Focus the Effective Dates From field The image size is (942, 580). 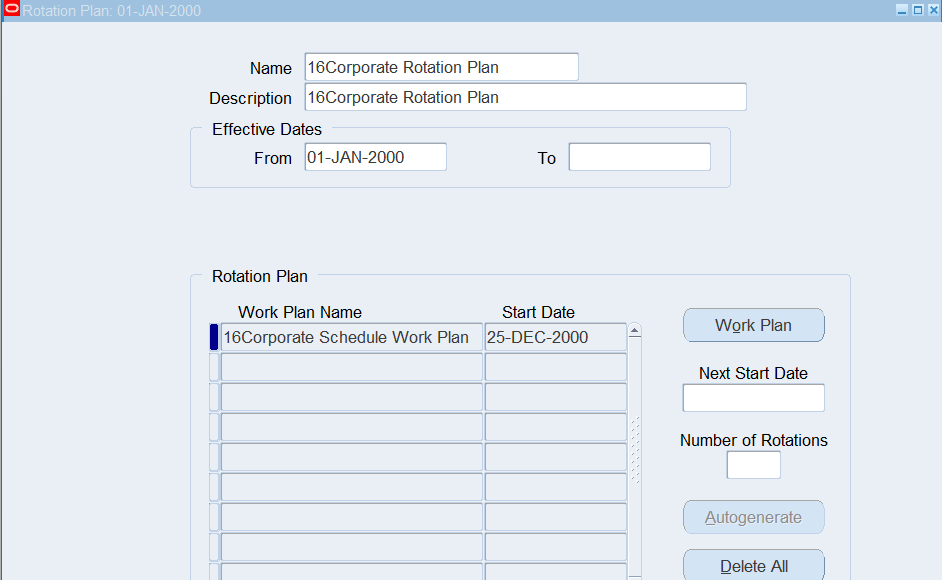click(375, 158)
